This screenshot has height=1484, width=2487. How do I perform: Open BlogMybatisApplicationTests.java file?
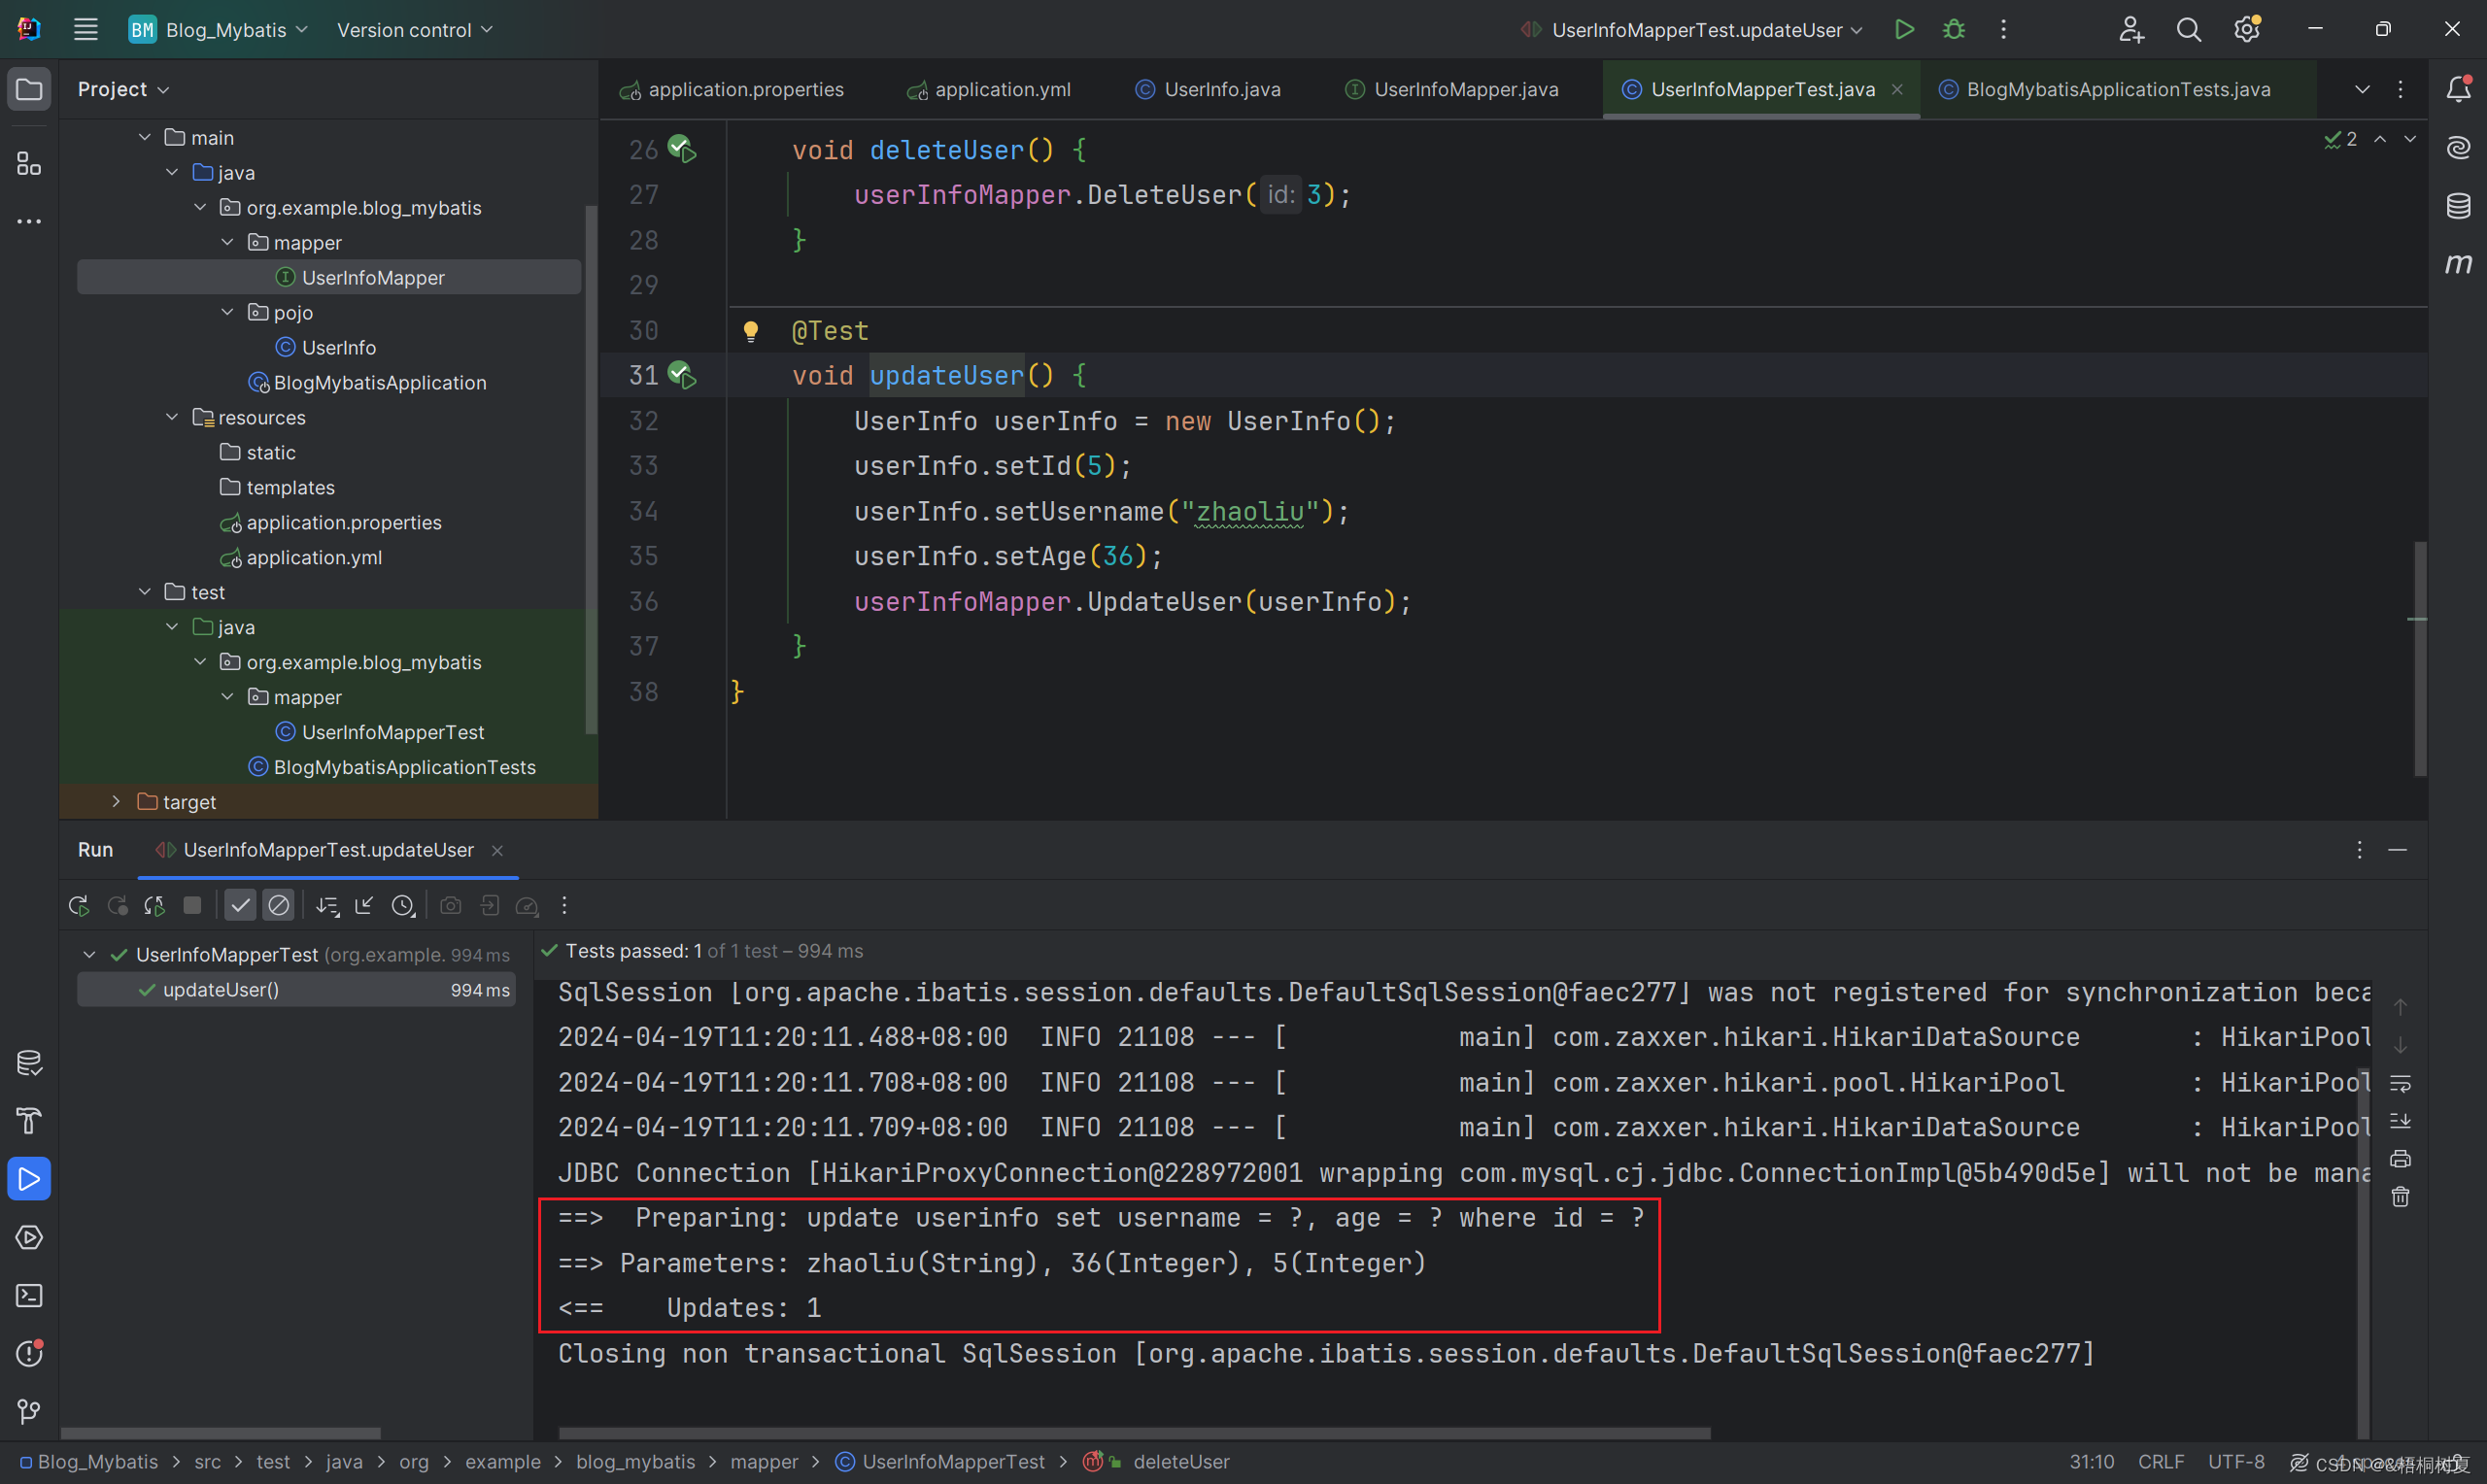[x=2116, y=88]
